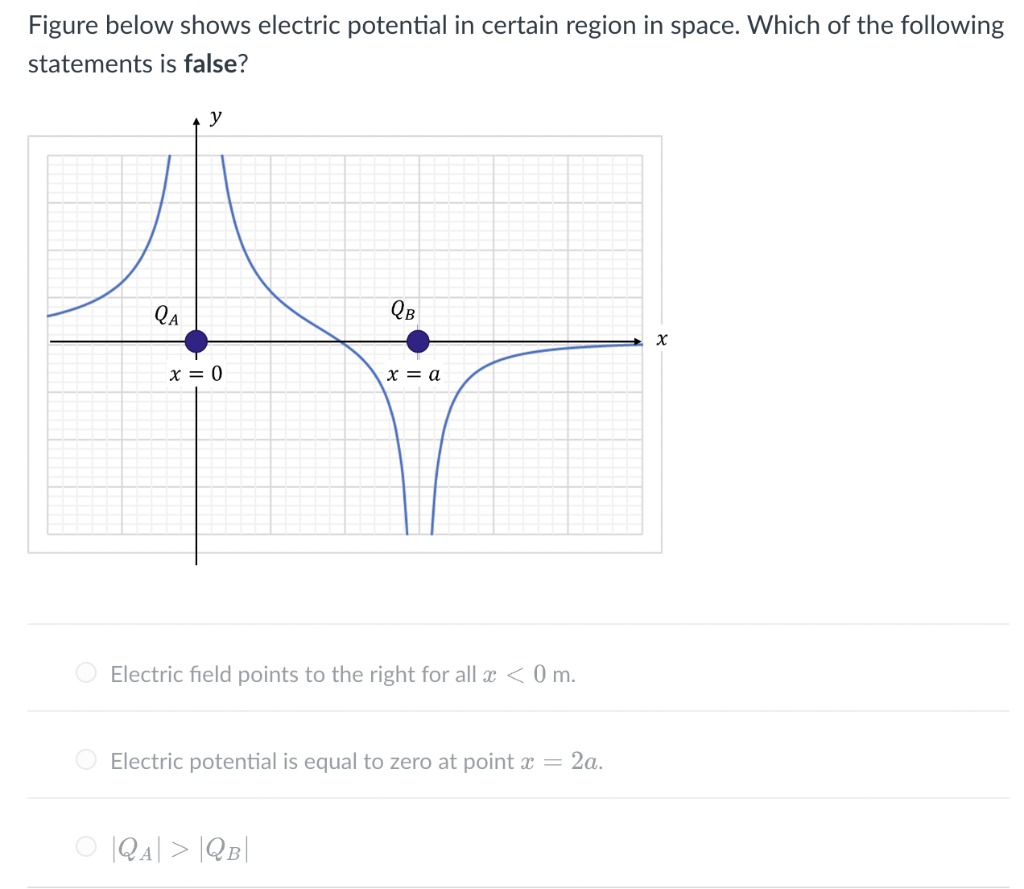
Task: Click the QB label above the right charge
Action: click(401, 311)
